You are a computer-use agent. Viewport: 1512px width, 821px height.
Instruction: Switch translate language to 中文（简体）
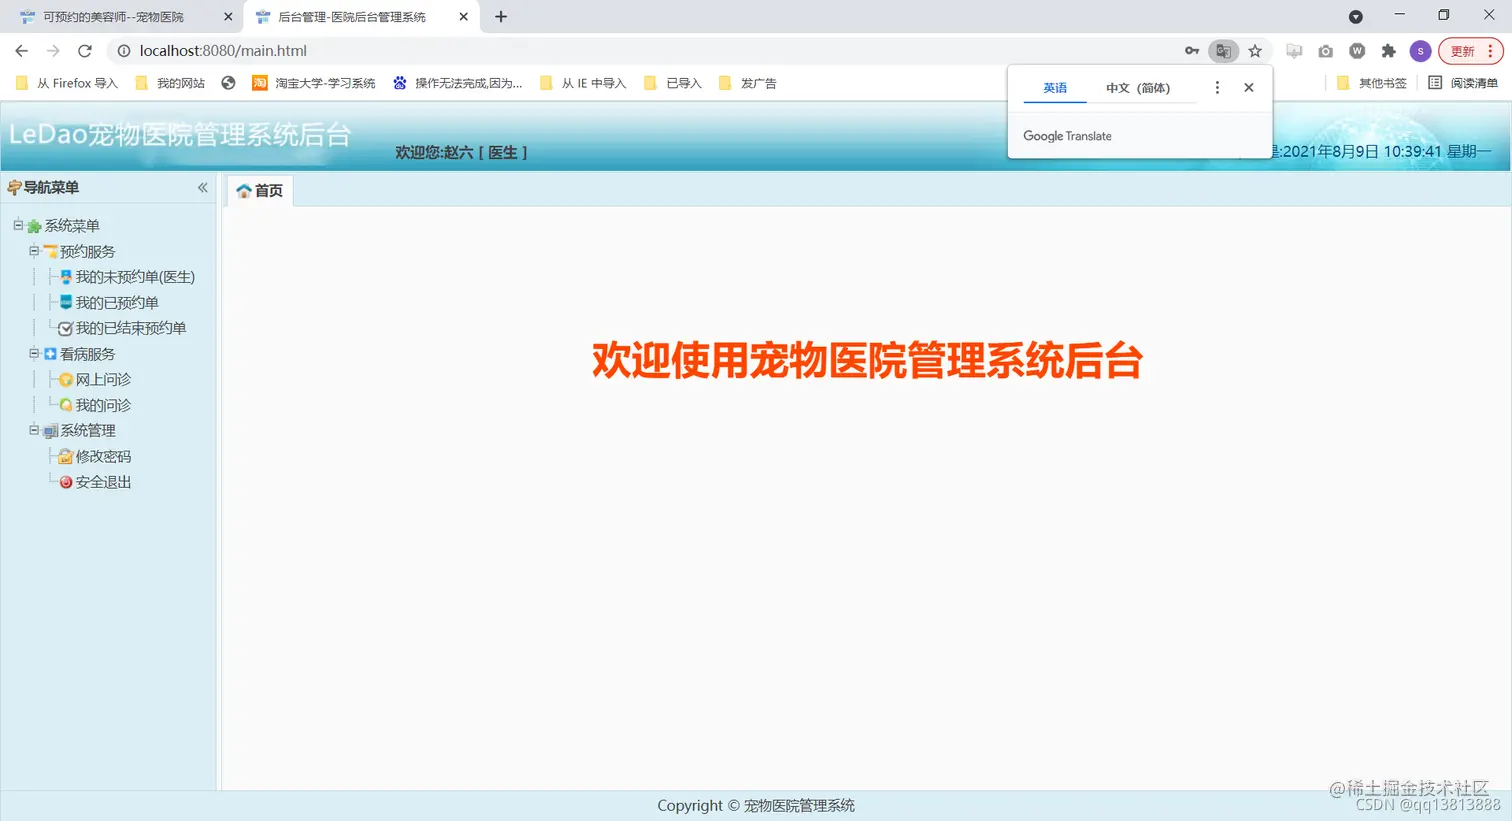(x=1138, y=88)
